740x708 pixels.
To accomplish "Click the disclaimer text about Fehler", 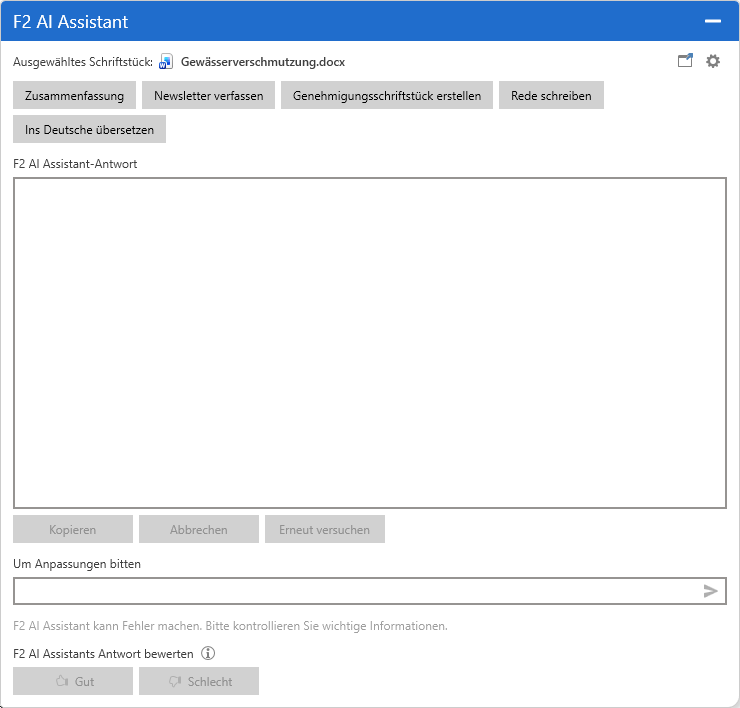I will pyautogui.click(x=230, y=626).
